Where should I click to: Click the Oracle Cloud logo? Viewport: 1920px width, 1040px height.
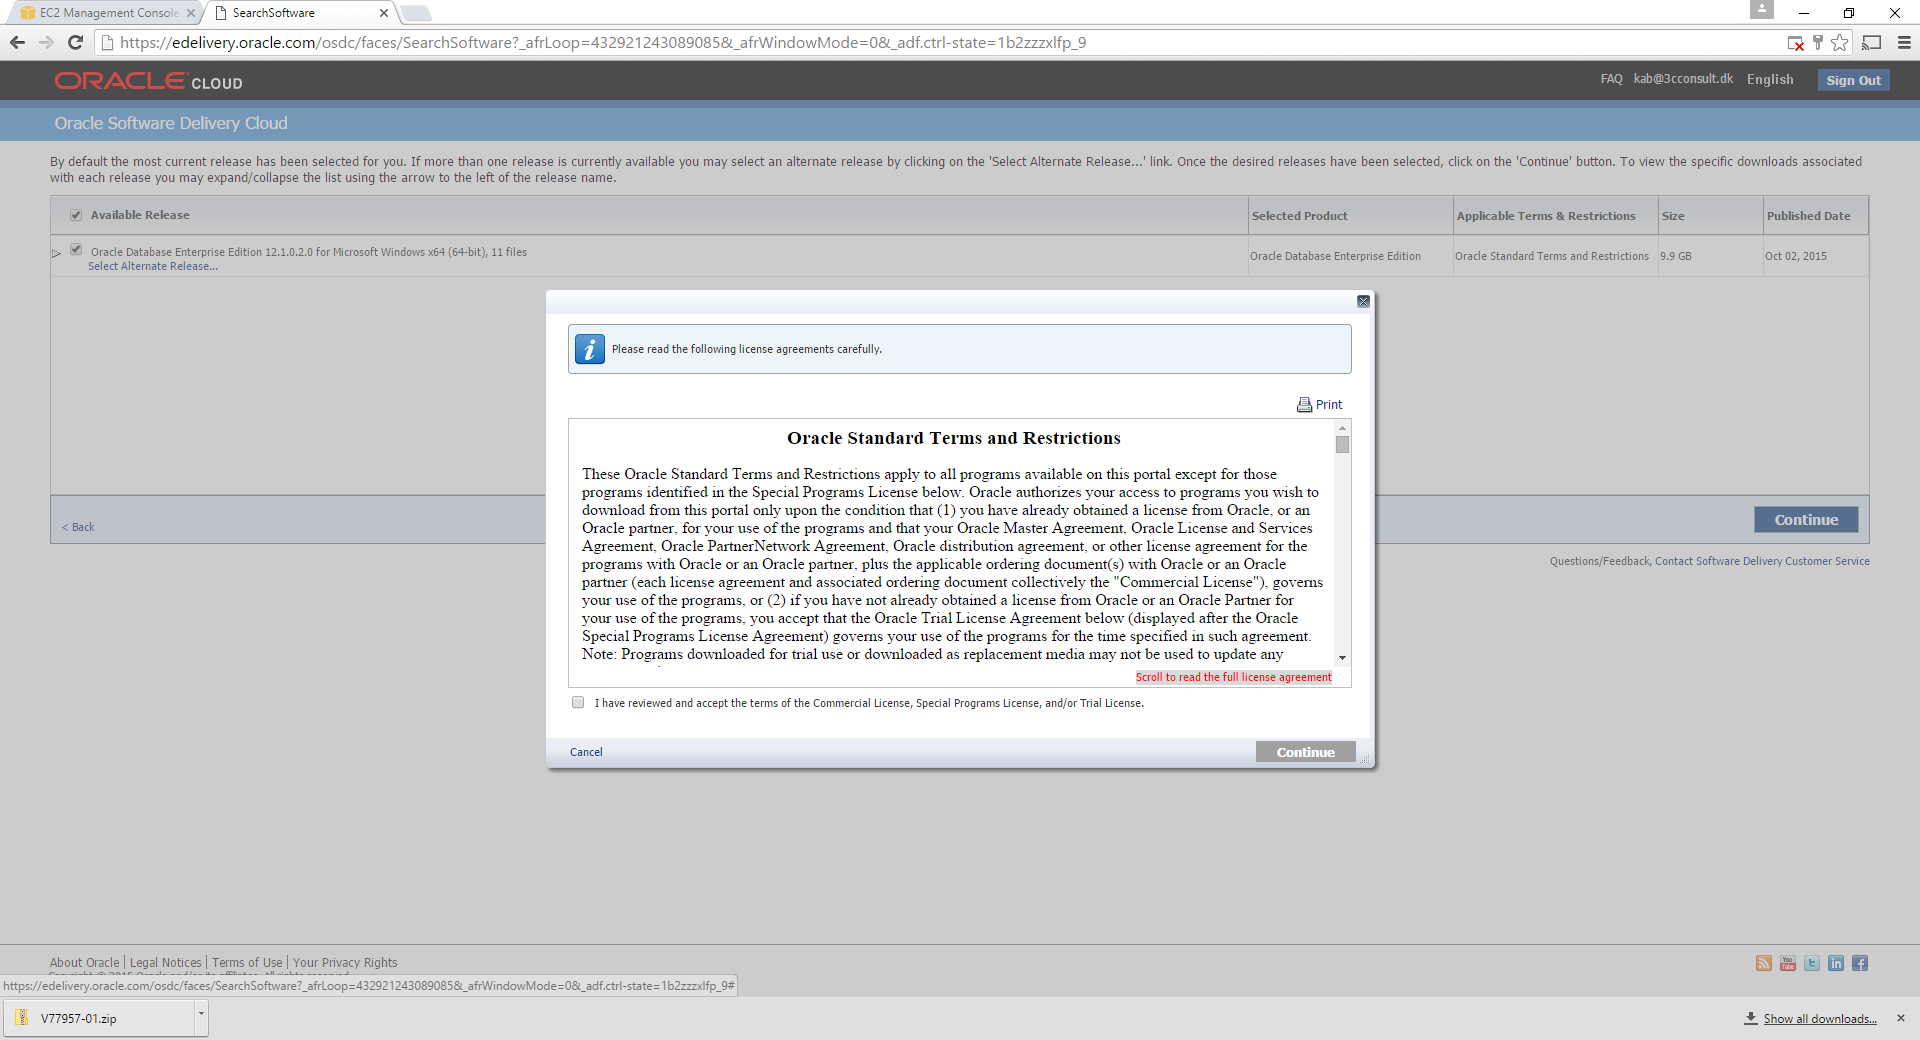(148, 81)
